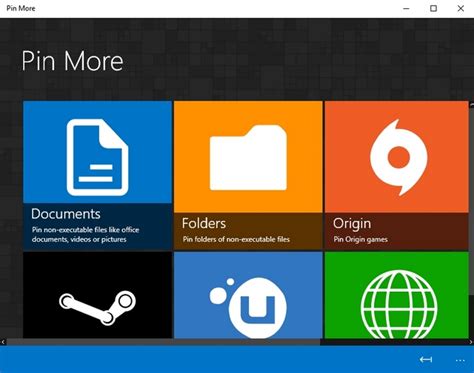474x373 pixels.
Task: Close the Pin More window
Action: tap(461, 8)
